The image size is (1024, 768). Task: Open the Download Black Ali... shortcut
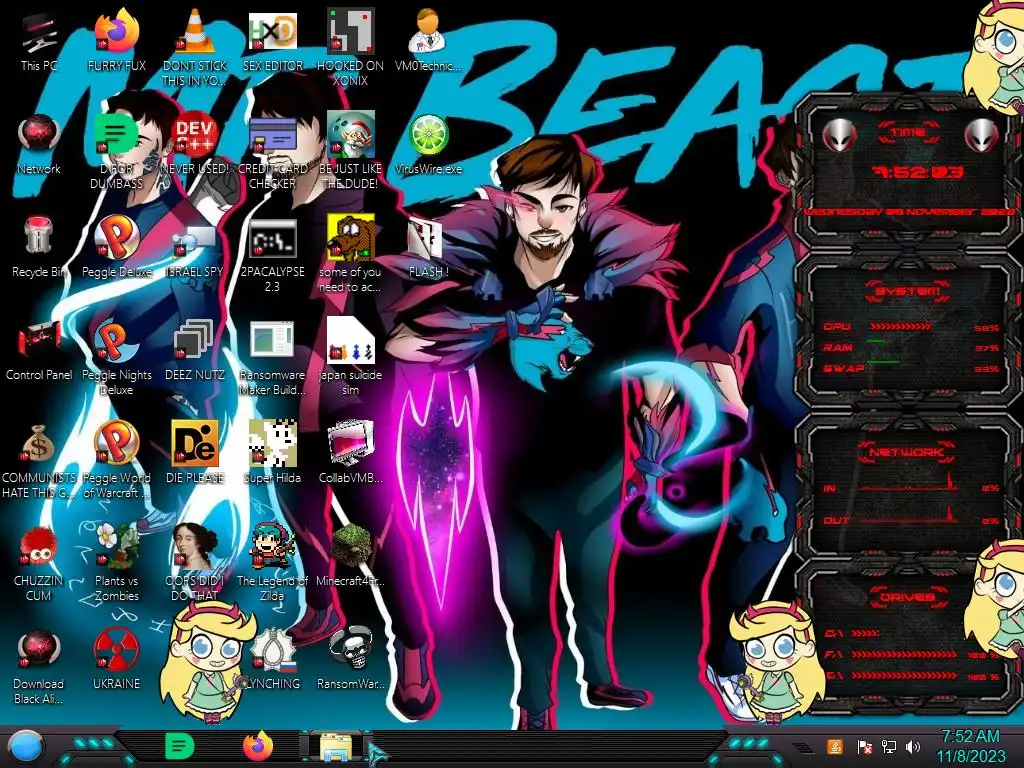tap(39, 667)
